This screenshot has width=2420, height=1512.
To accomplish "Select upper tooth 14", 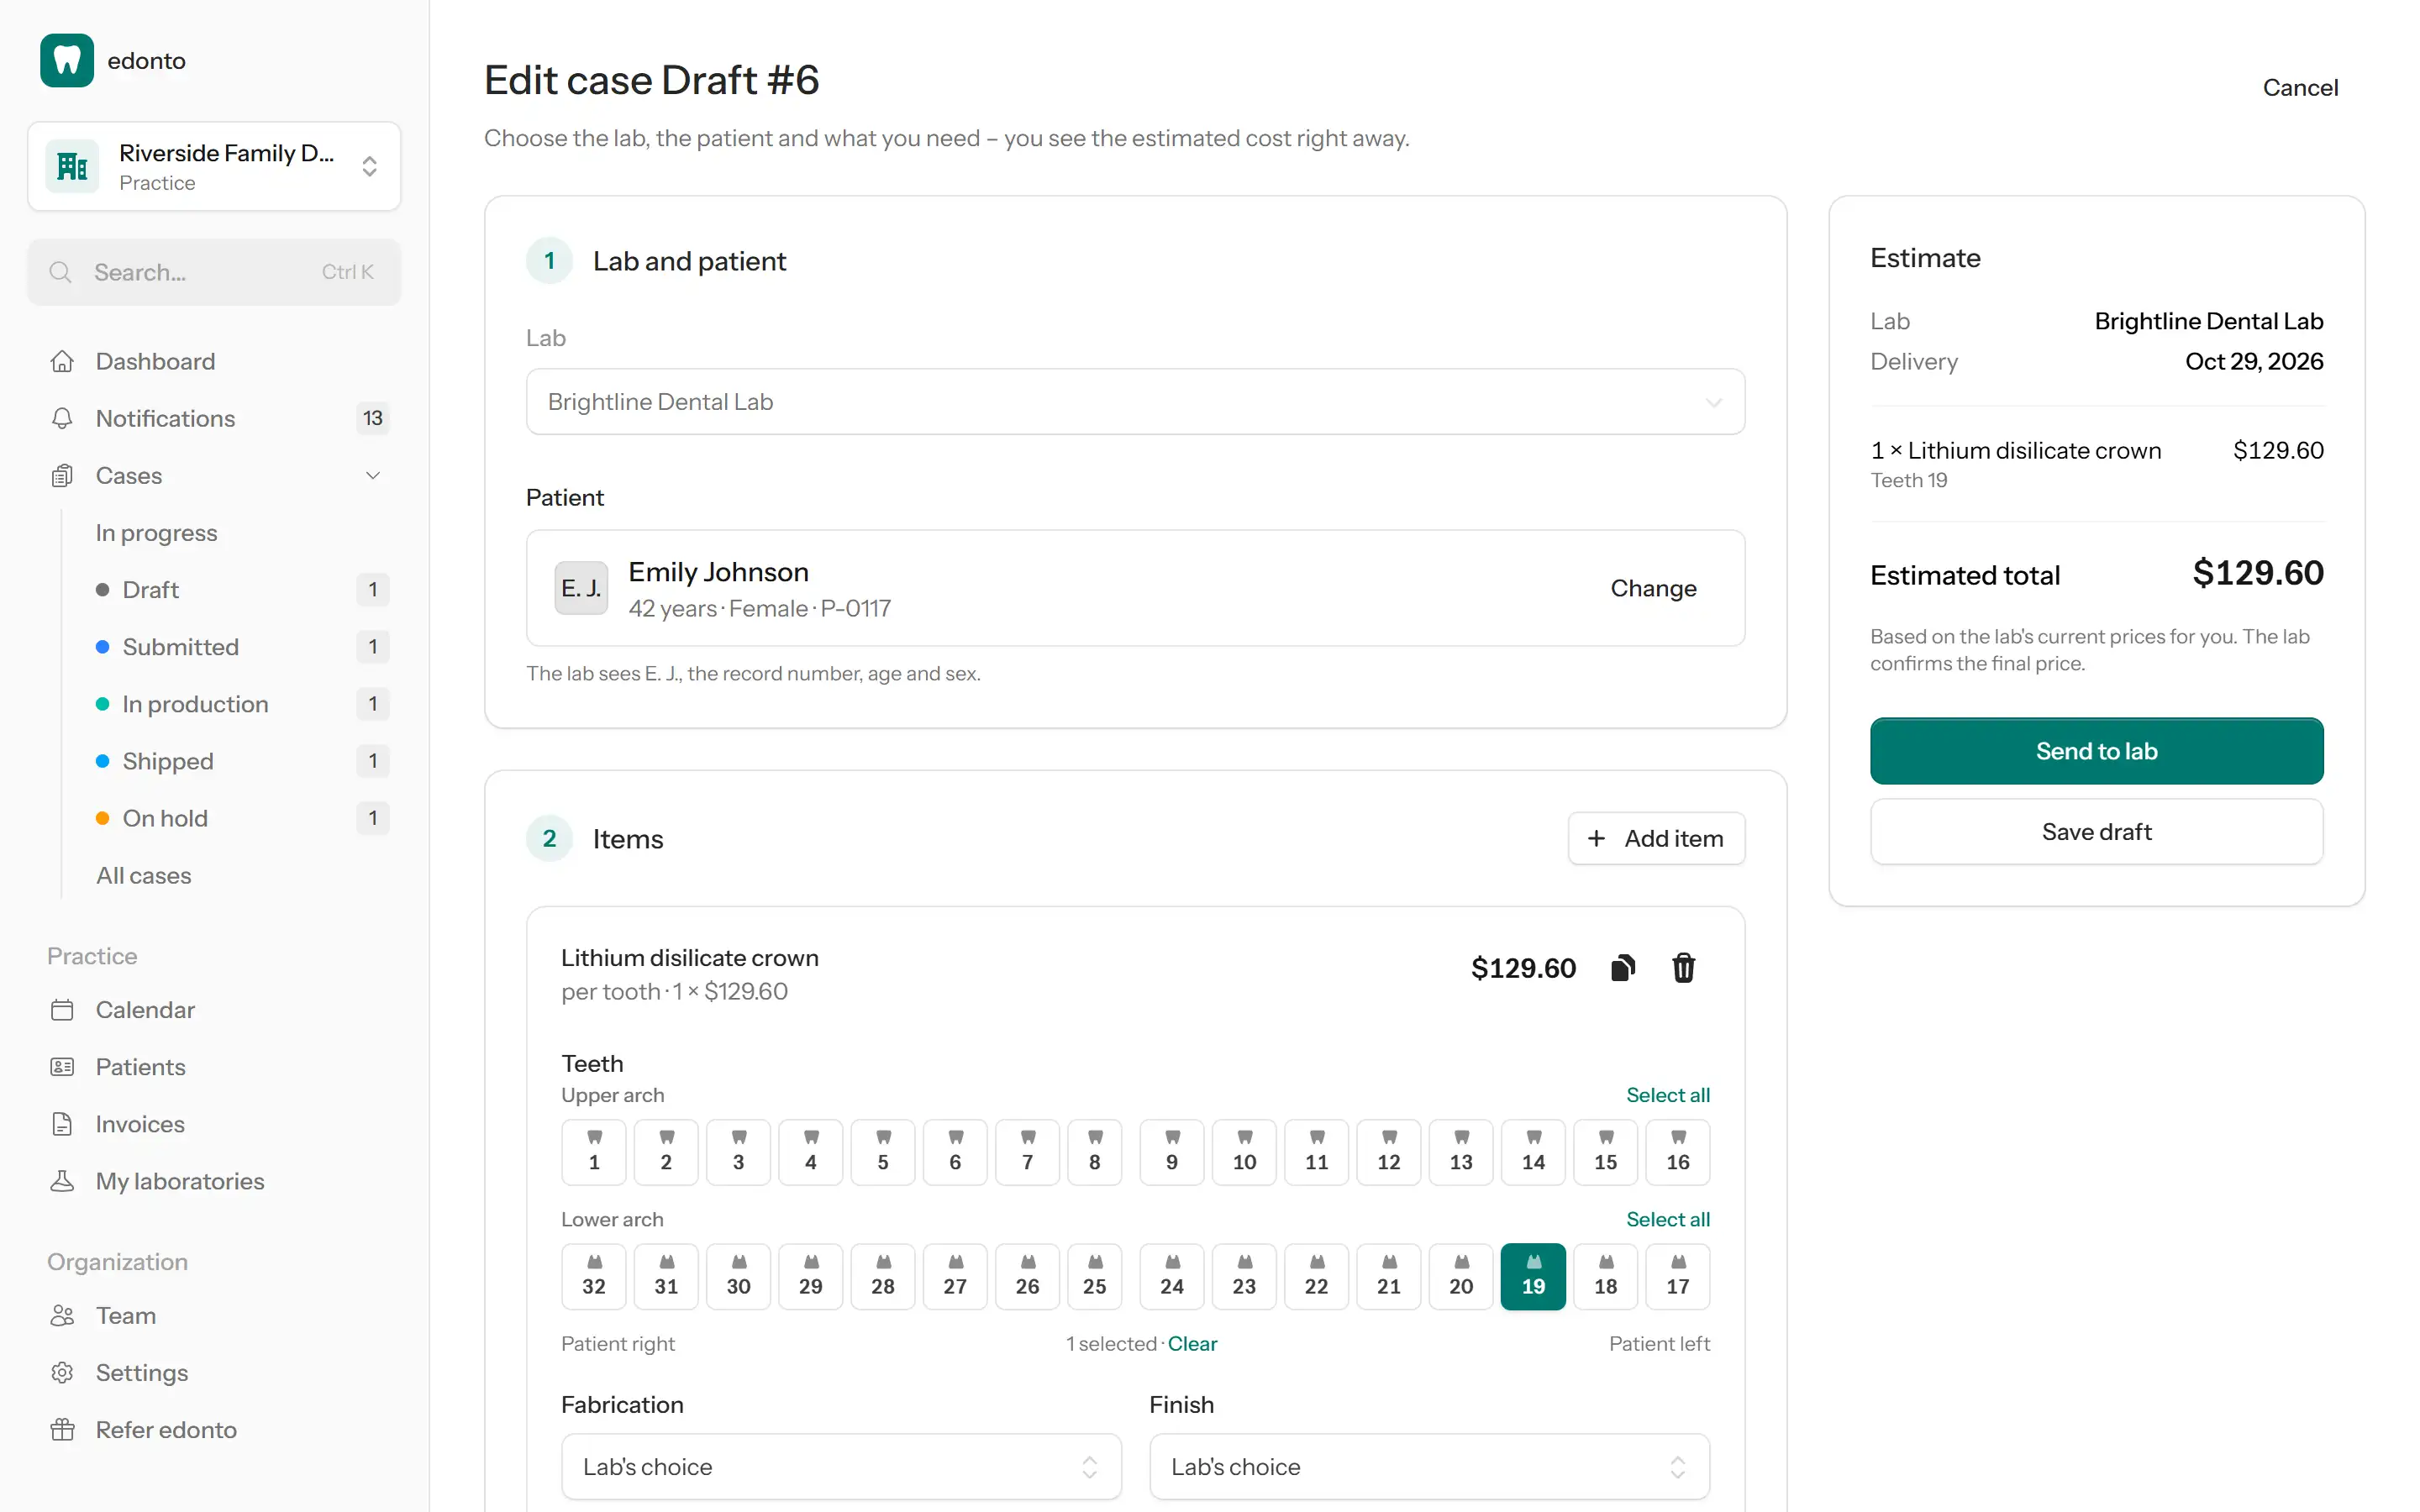I will [x=1533, y=1152].
